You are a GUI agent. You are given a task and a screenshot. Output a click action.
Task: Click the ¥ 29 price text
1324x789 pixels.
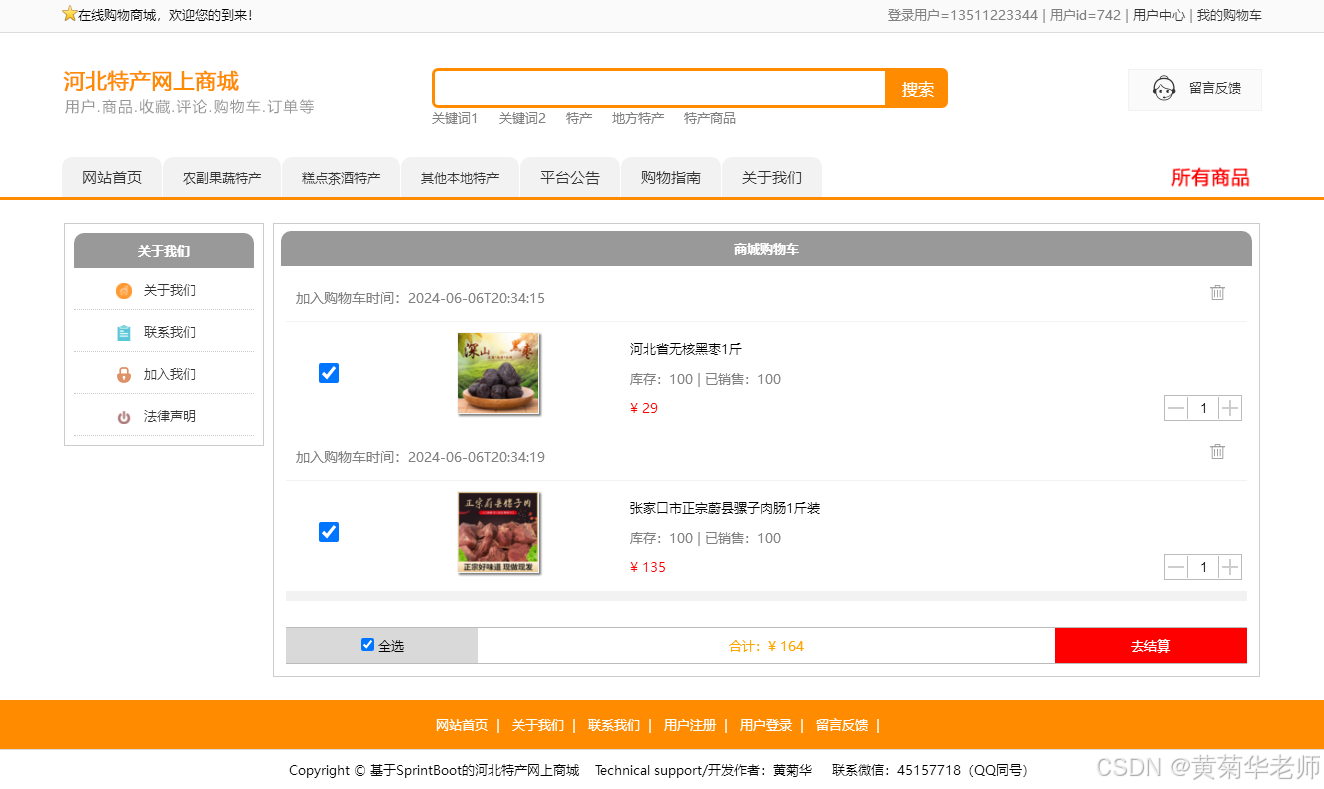pos(644,408)
